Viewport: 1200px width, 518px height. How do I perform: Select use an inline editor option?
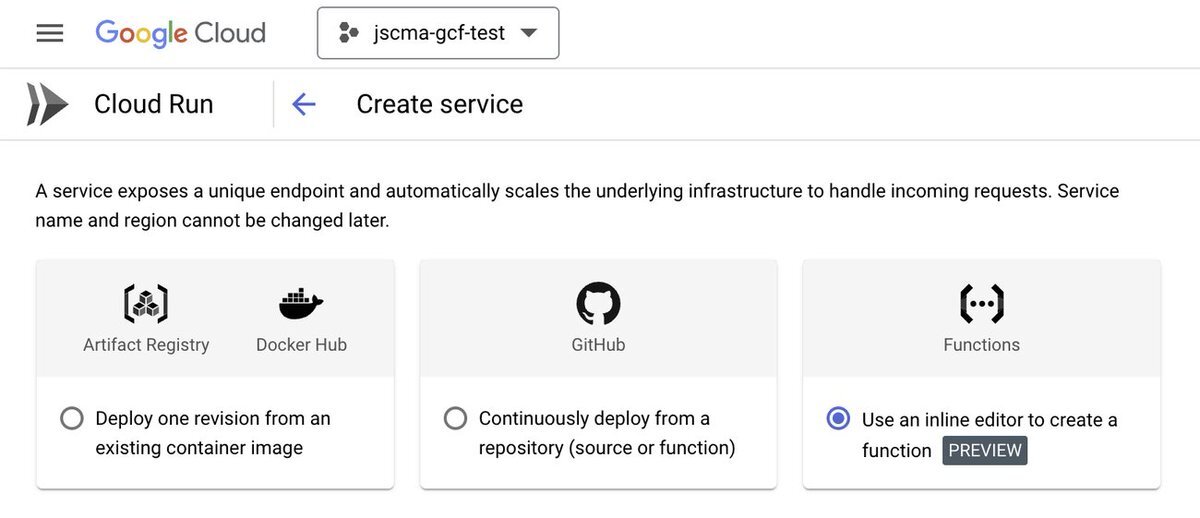[x=838, y=419]
